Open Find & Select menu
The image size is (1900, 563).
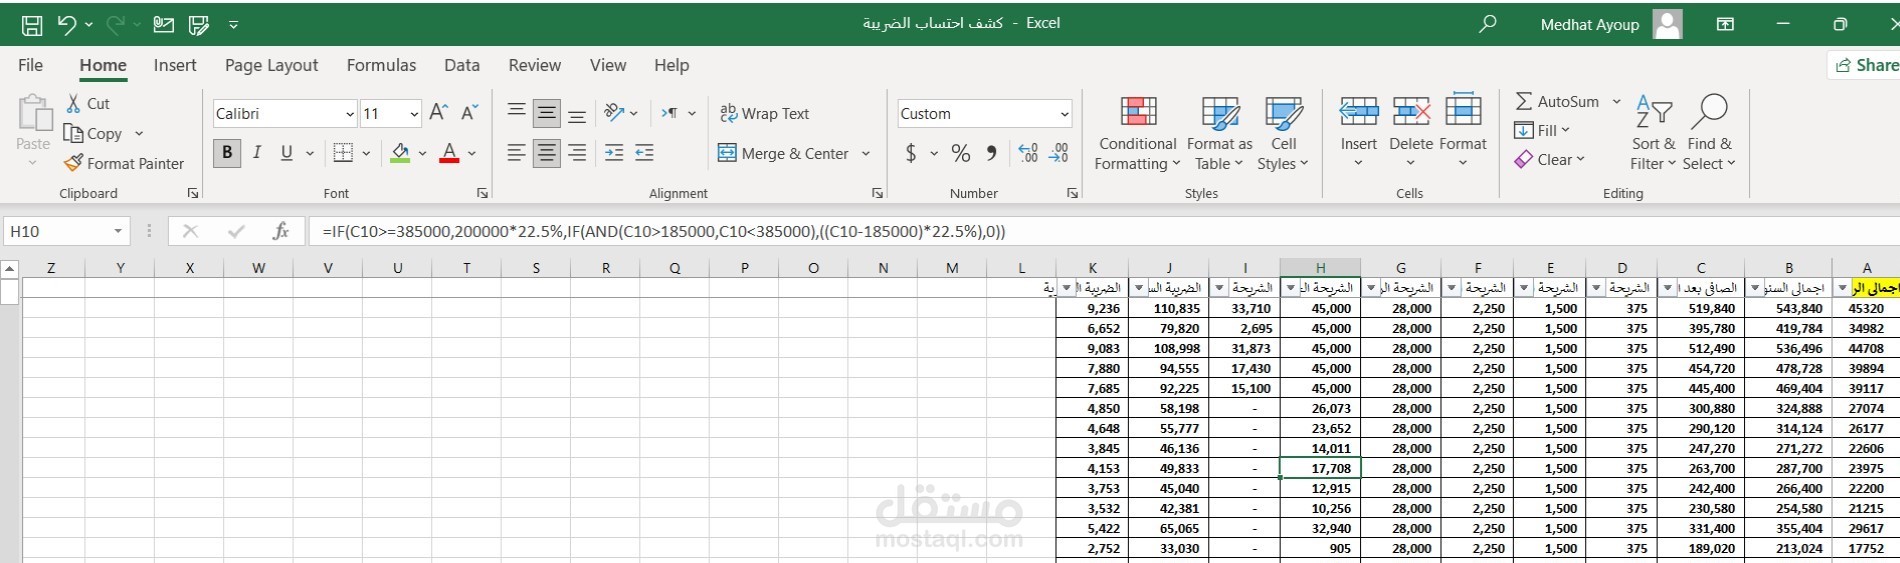click(1709, 132)
